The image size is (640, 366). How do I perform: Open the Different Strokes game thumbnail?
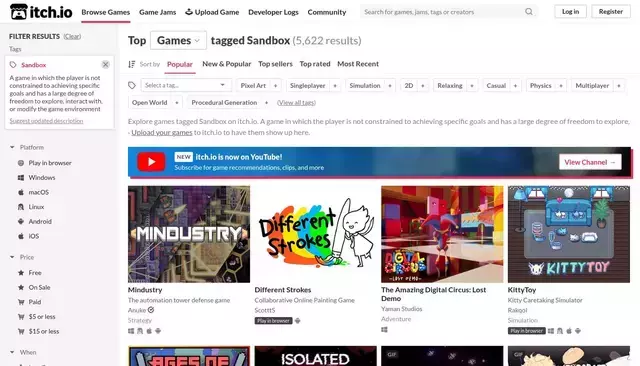point(316,234)
